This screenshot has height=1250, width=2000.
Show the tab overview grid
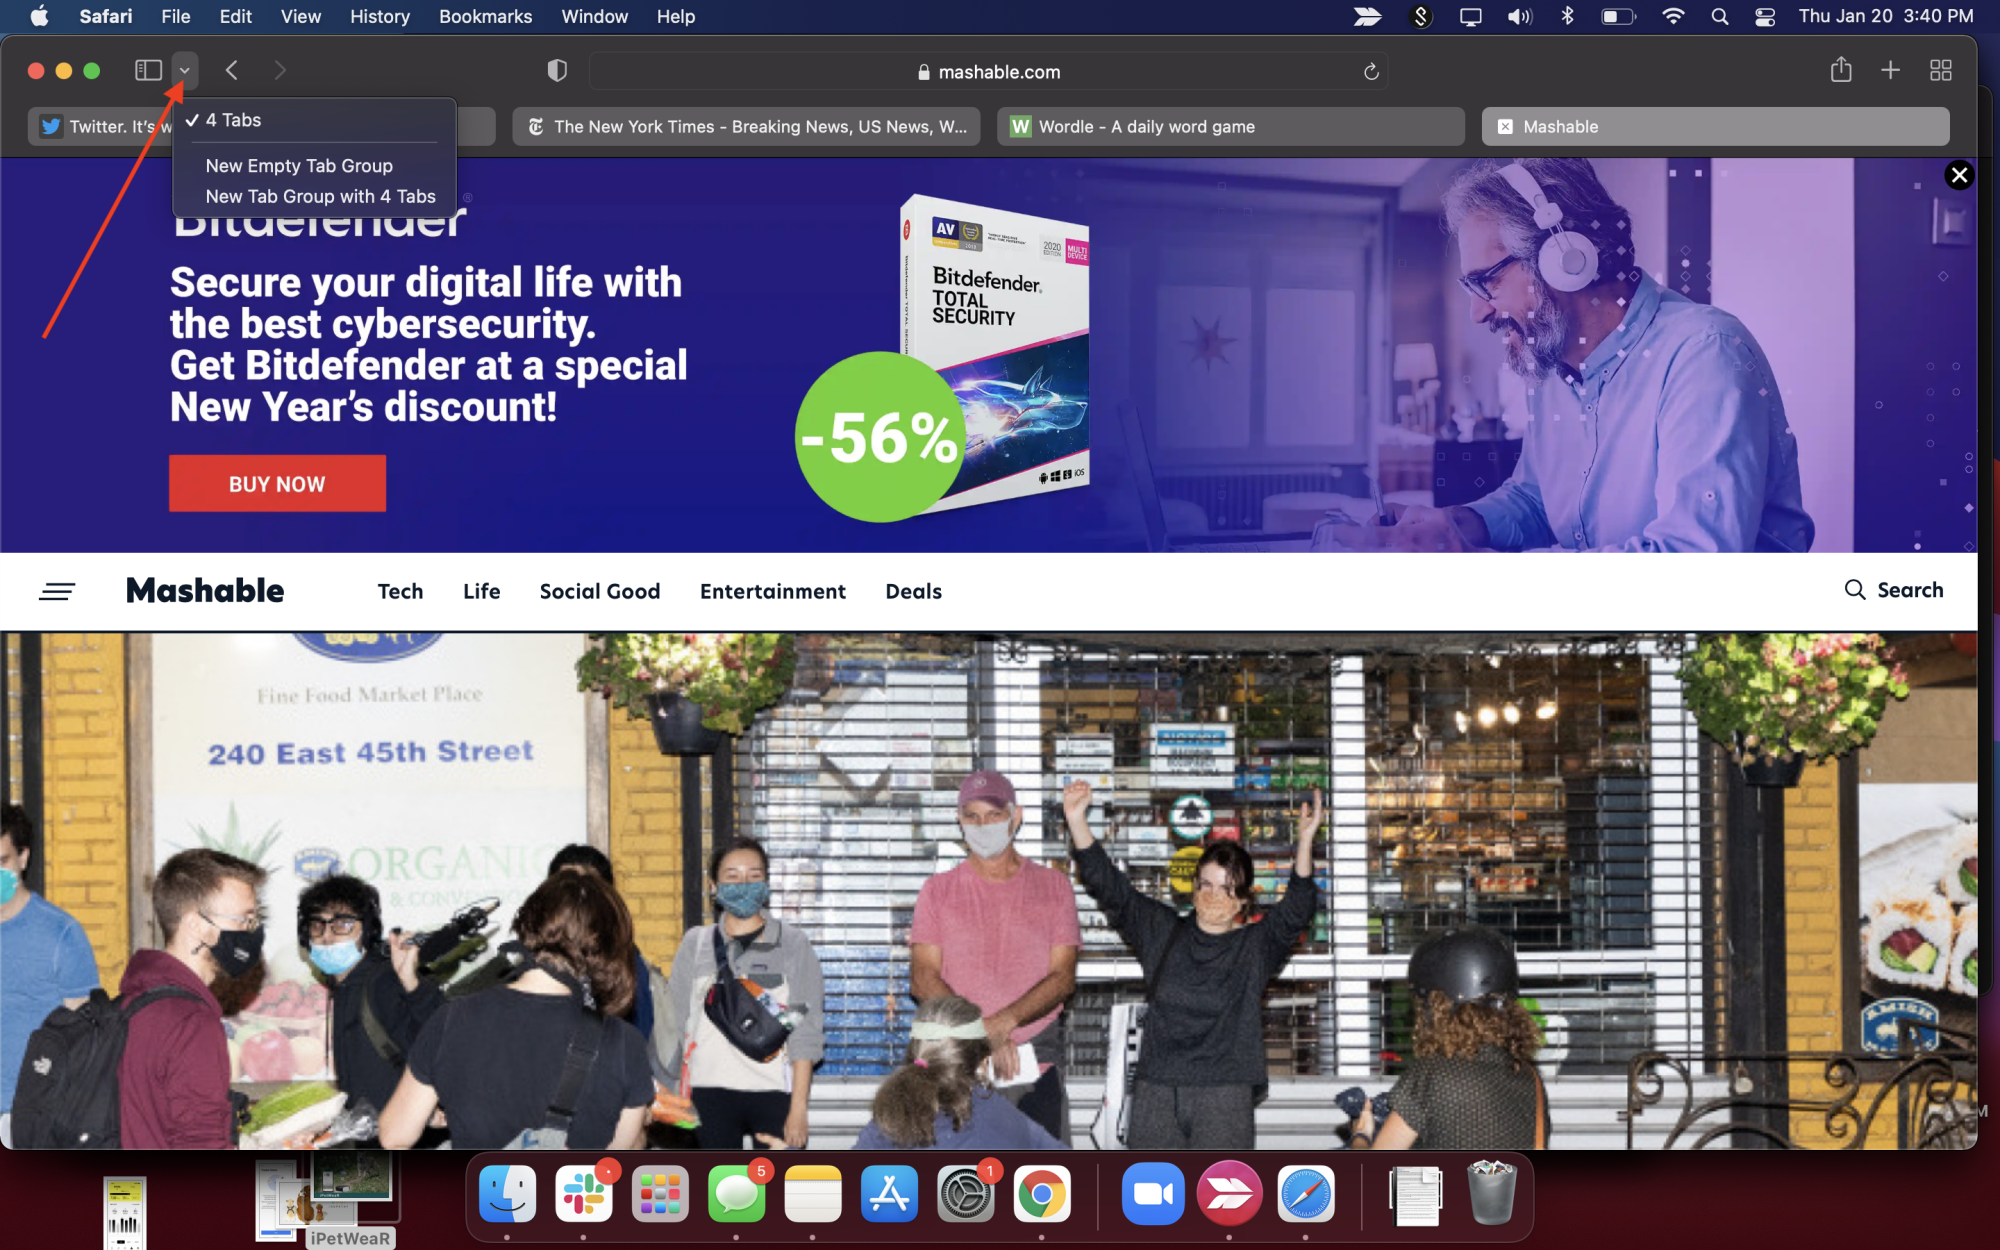[1941, 70]
